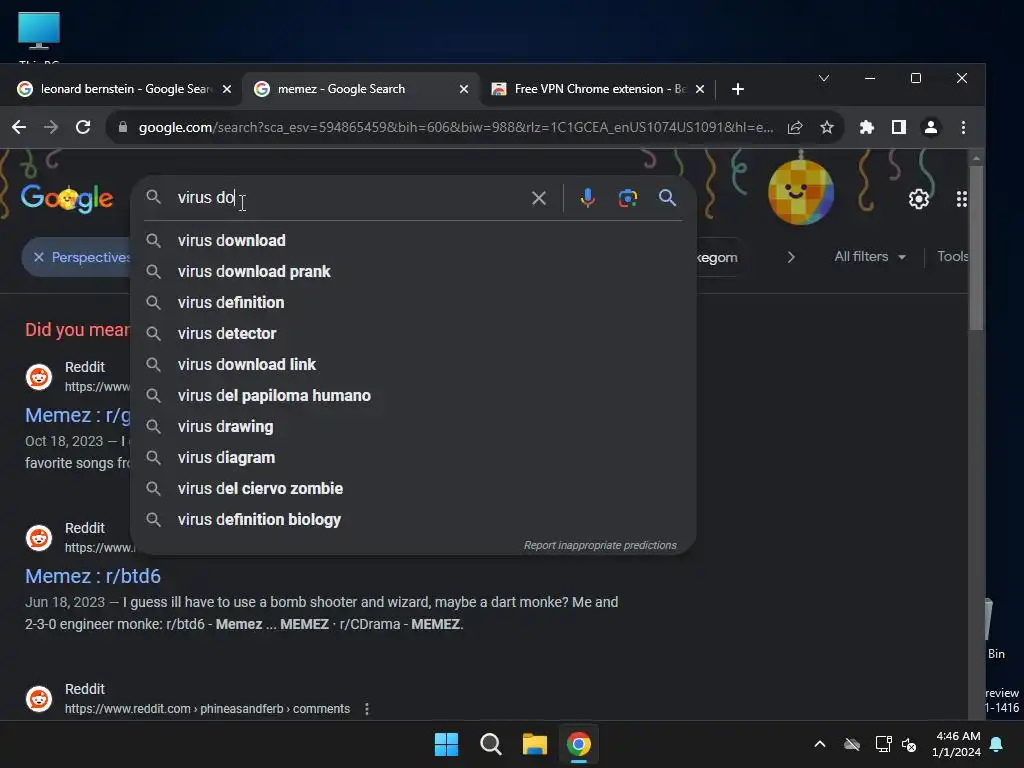Switch to Free VPN Chrome extension tab
The image size is (1024, 768).
(598, 89)
